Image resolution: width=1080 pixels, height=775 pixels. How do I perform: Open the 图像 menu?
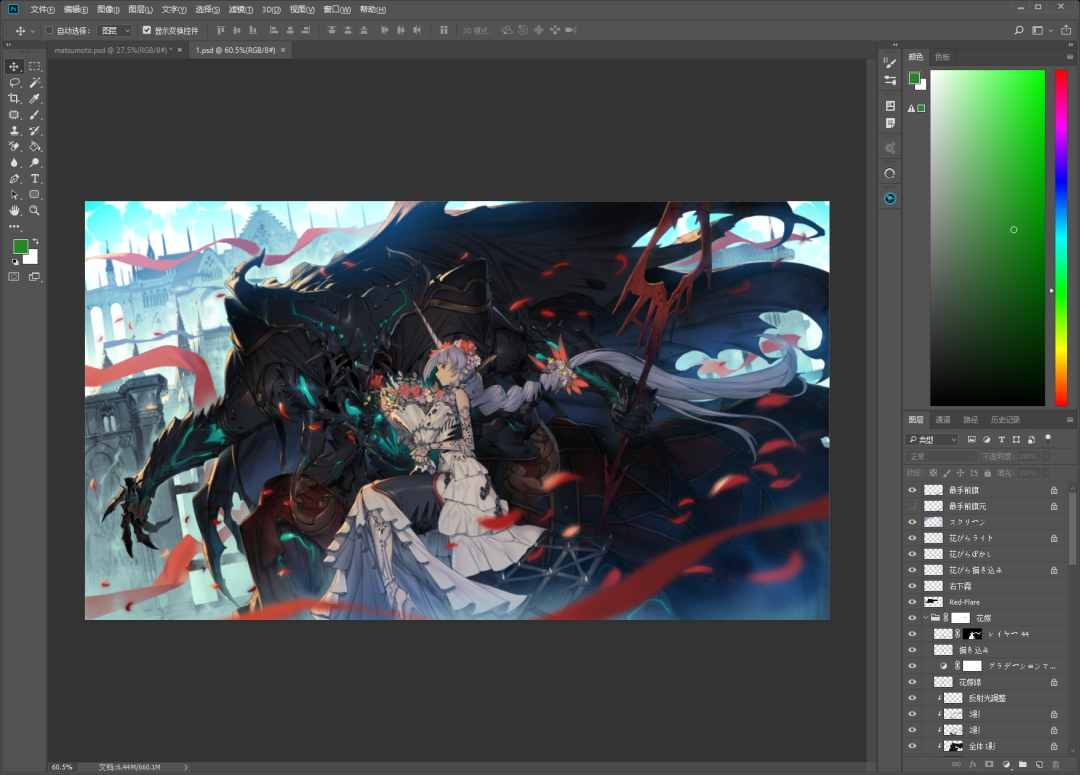(108, 10)
